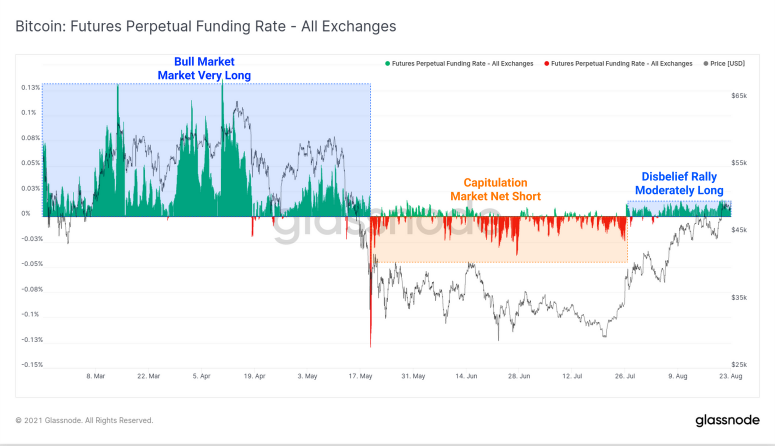Click the 23. Aug date on x-axis

coord(731,376)
